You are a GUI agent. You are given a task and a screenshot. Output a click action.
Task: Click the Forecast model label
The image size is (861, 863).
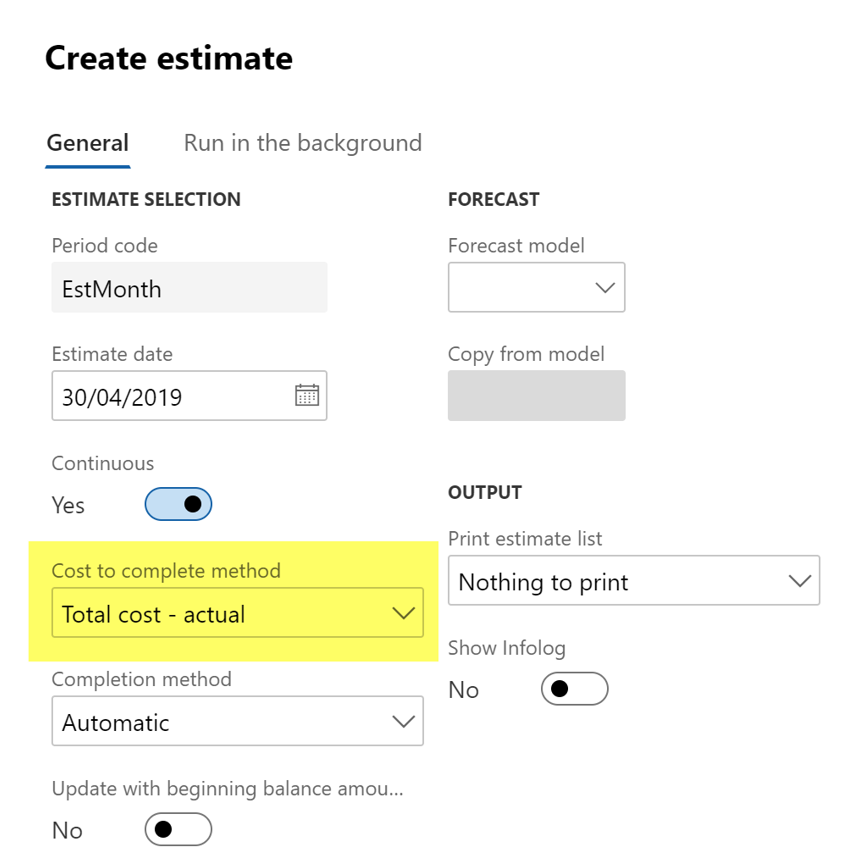coord(516,245)
